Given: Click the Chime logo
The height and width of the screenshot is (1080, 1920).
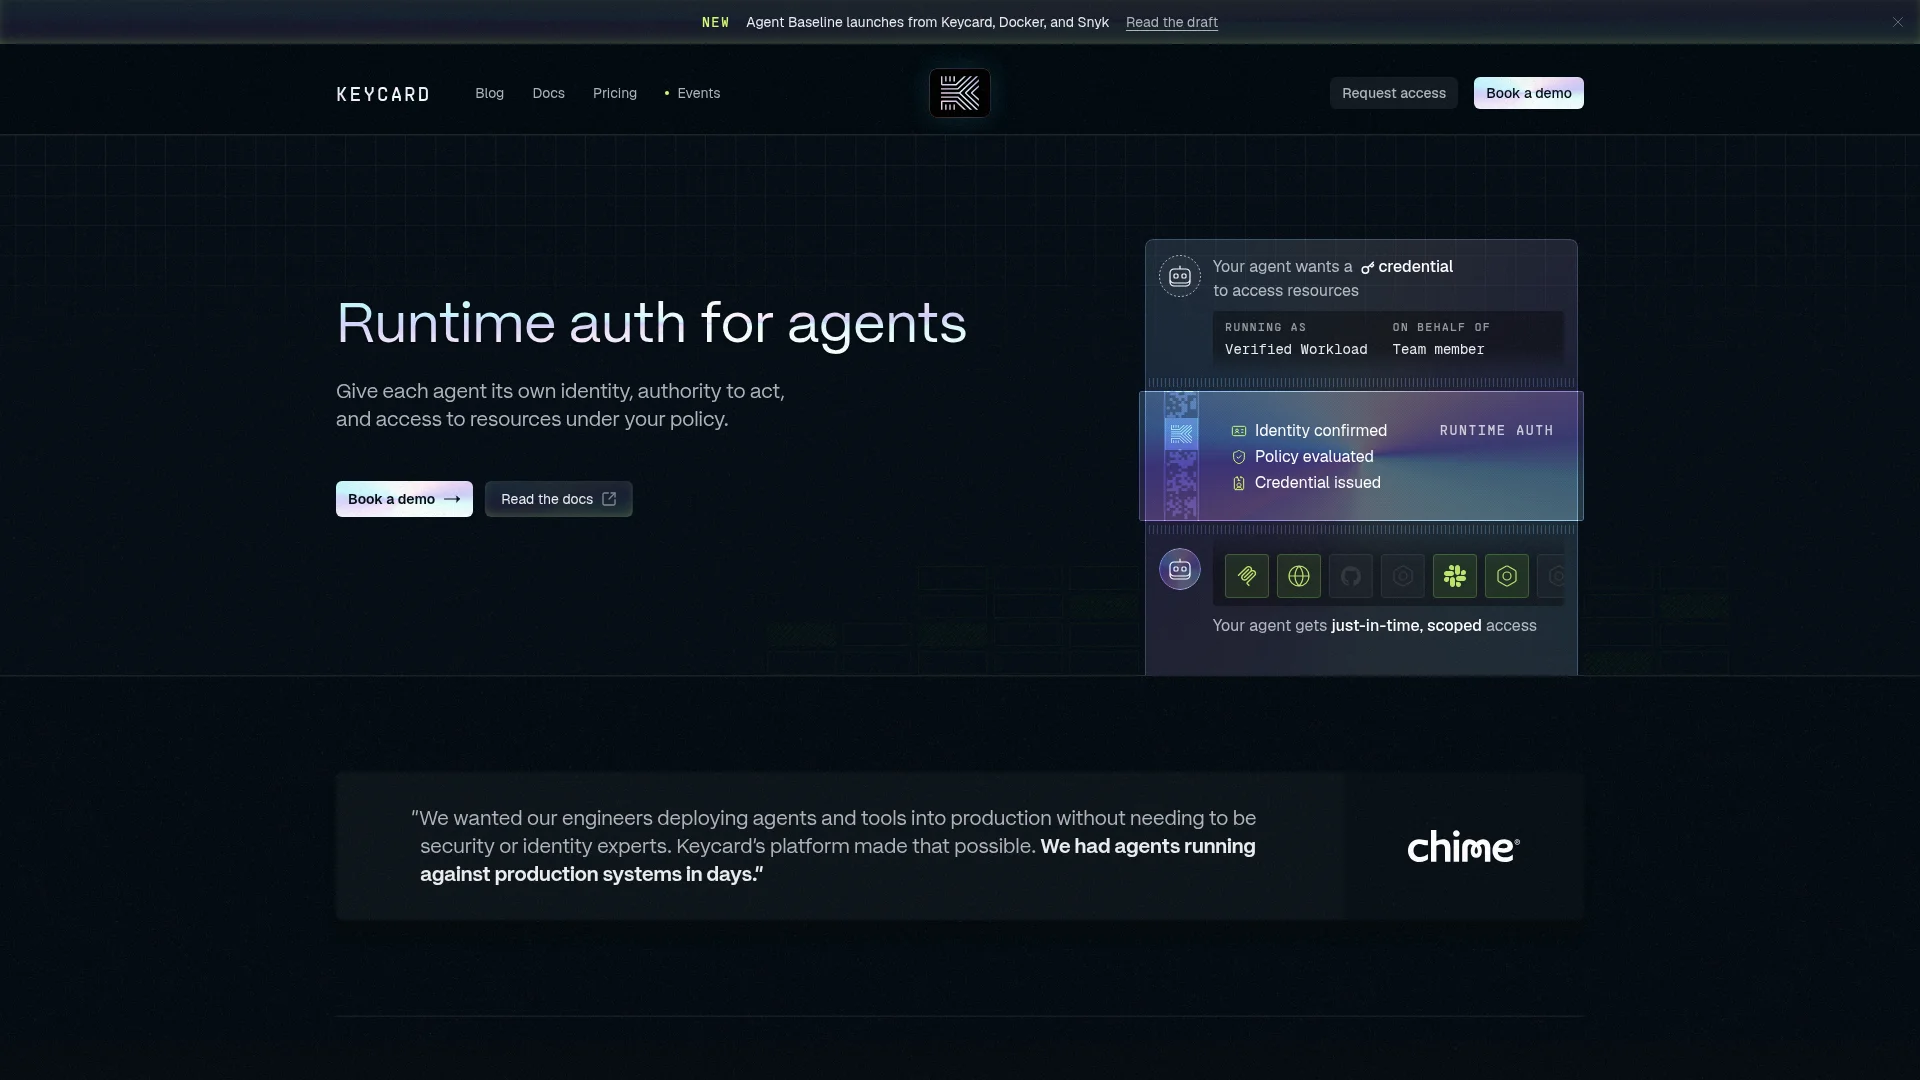Looking at the screenshot, I should pos(1463,846).
